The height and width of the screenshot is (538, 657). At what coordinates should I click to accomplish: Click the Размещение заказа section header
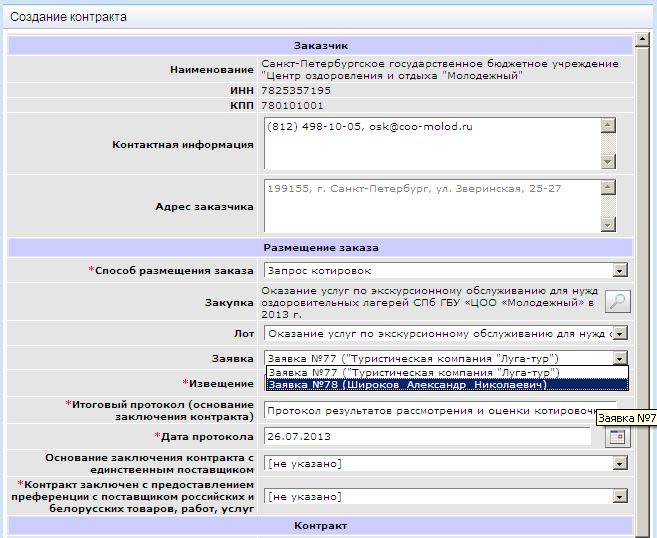tap(320, 248)
